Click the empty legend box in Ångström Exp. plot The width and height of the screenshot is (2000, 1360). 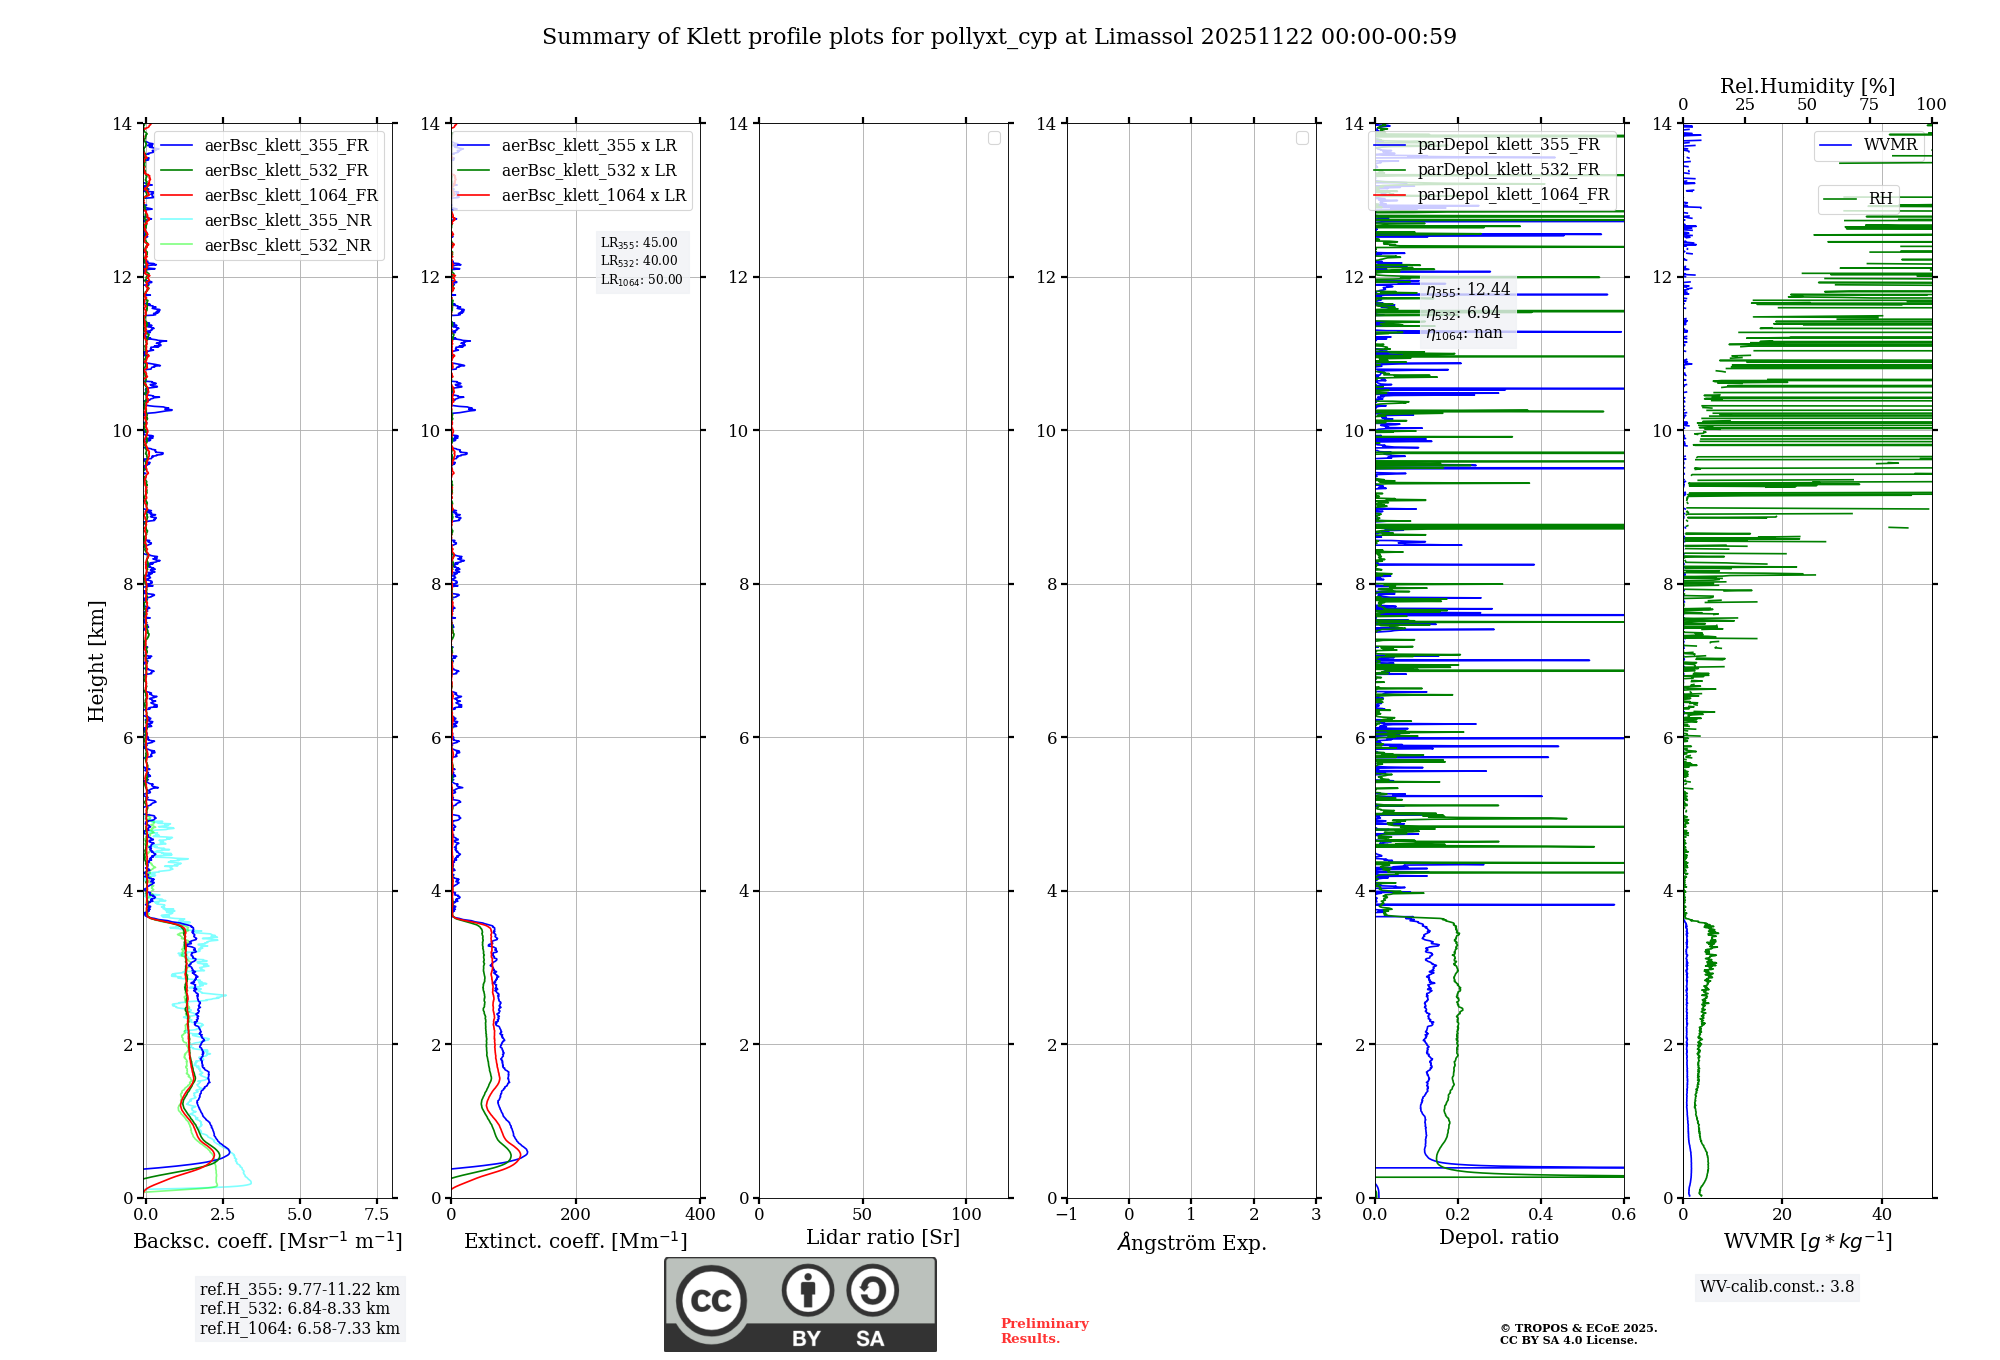[x=1302, y=138]
